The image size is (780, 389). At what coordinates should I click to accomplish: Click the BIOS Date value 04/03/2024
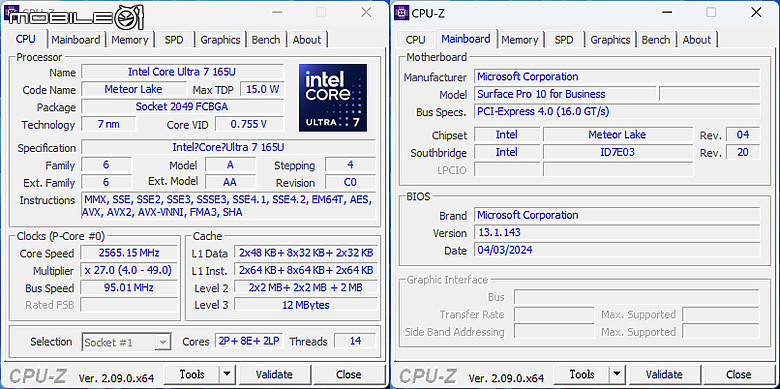[617, 250]
